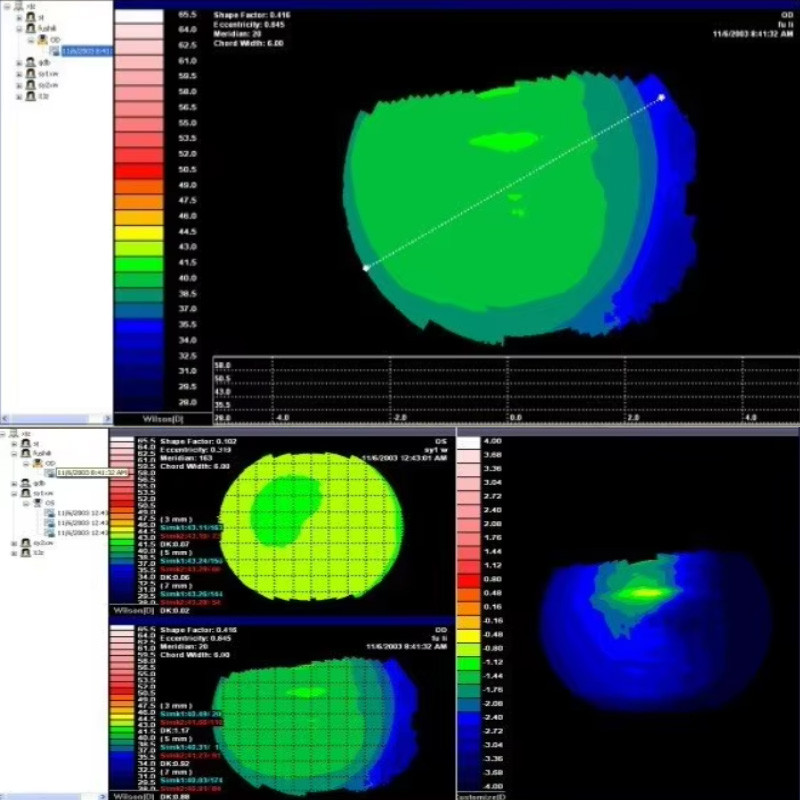Viewport: 800px width, 800px height.
Task: Click the Customize[D] label under difference scale
Action: tap(481, 796)
